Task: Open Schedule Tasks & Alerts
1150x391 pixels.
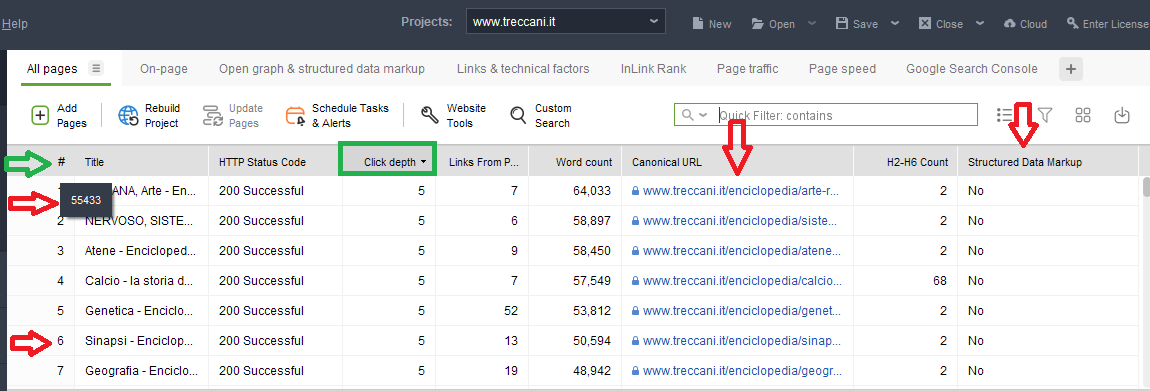Action: 337,115
